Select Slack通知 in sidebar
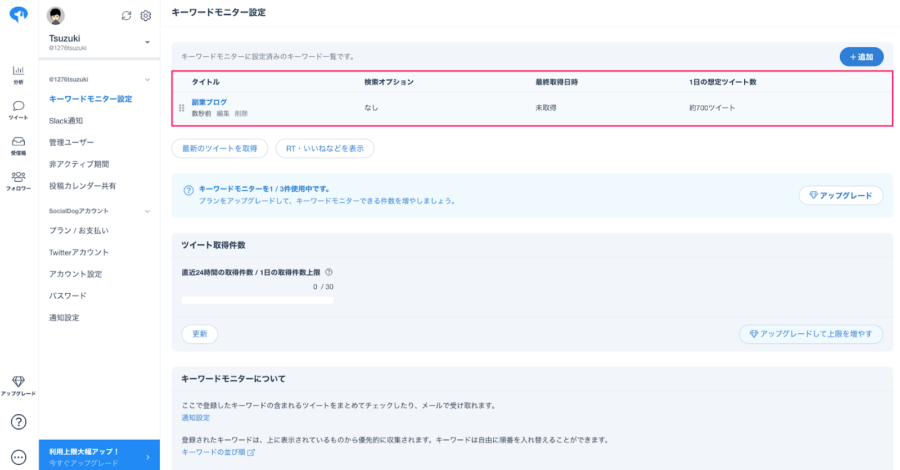This screenshot has height=470, width=900. [66, 121]
